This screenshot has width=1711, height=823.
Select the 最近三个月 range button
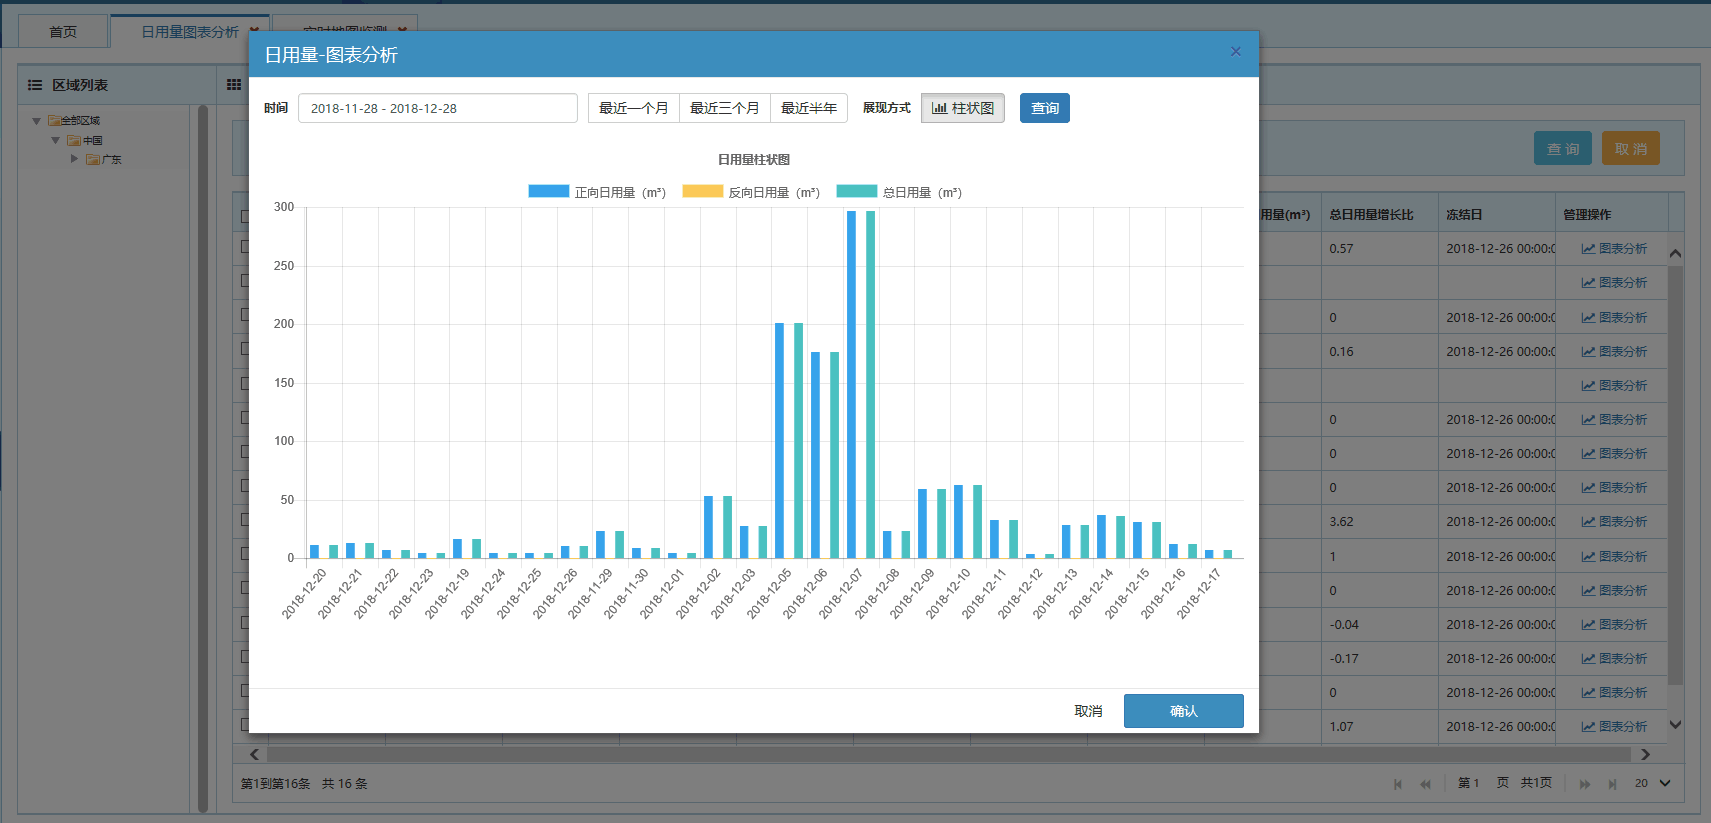pyautogui.click(x=724, y=108)
